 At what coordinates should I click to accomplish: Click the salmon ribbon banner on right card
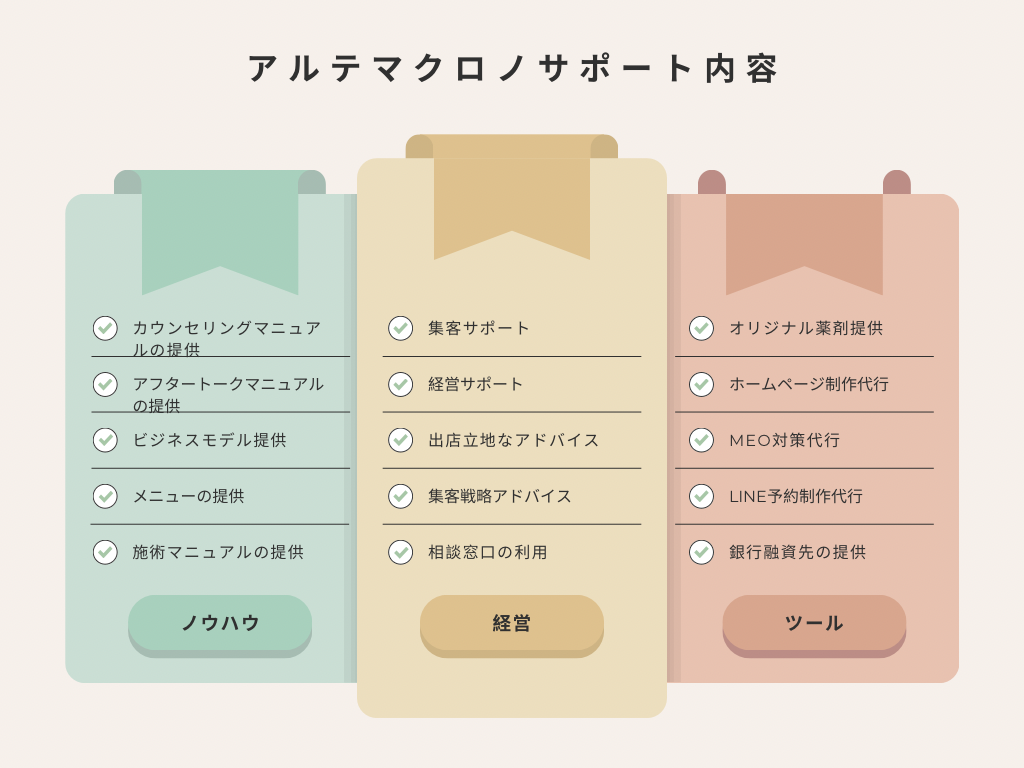(805, 244)
